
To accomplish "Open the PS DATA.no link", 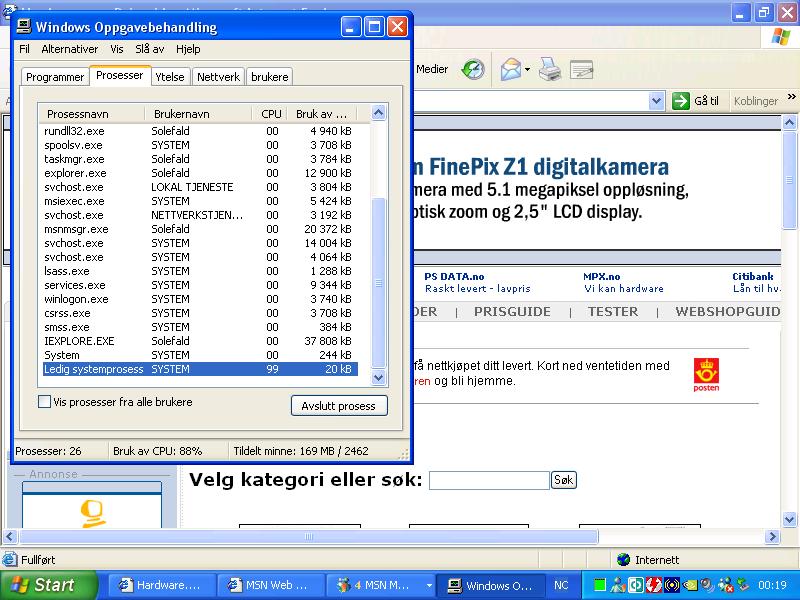I will [454, 277].
